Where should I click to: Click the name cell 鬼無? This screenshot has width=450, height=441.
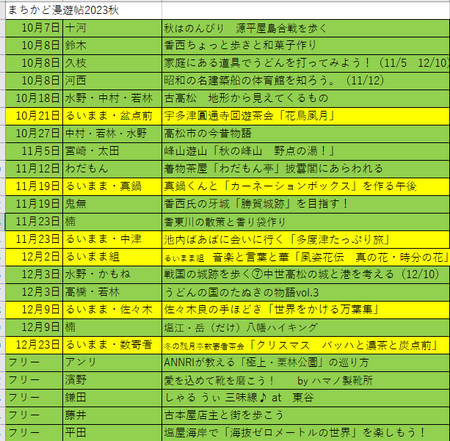pyautogui.click(x=112, y=204)
